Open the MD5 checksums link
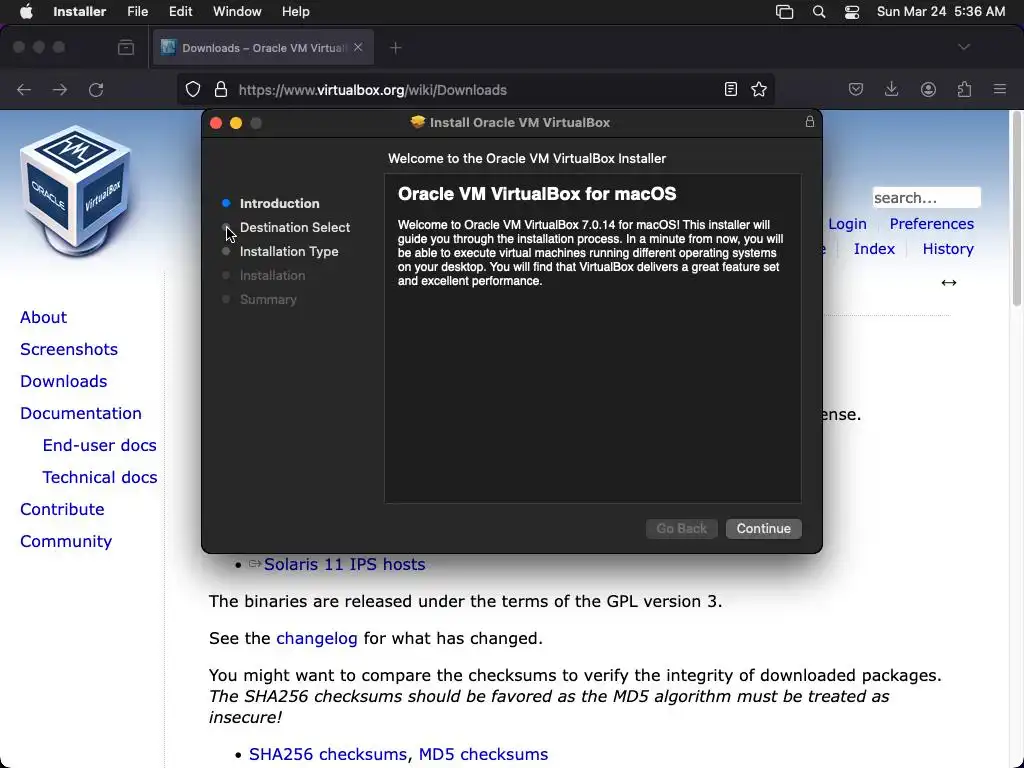The image size is (1024, 768). pos(483,754)
